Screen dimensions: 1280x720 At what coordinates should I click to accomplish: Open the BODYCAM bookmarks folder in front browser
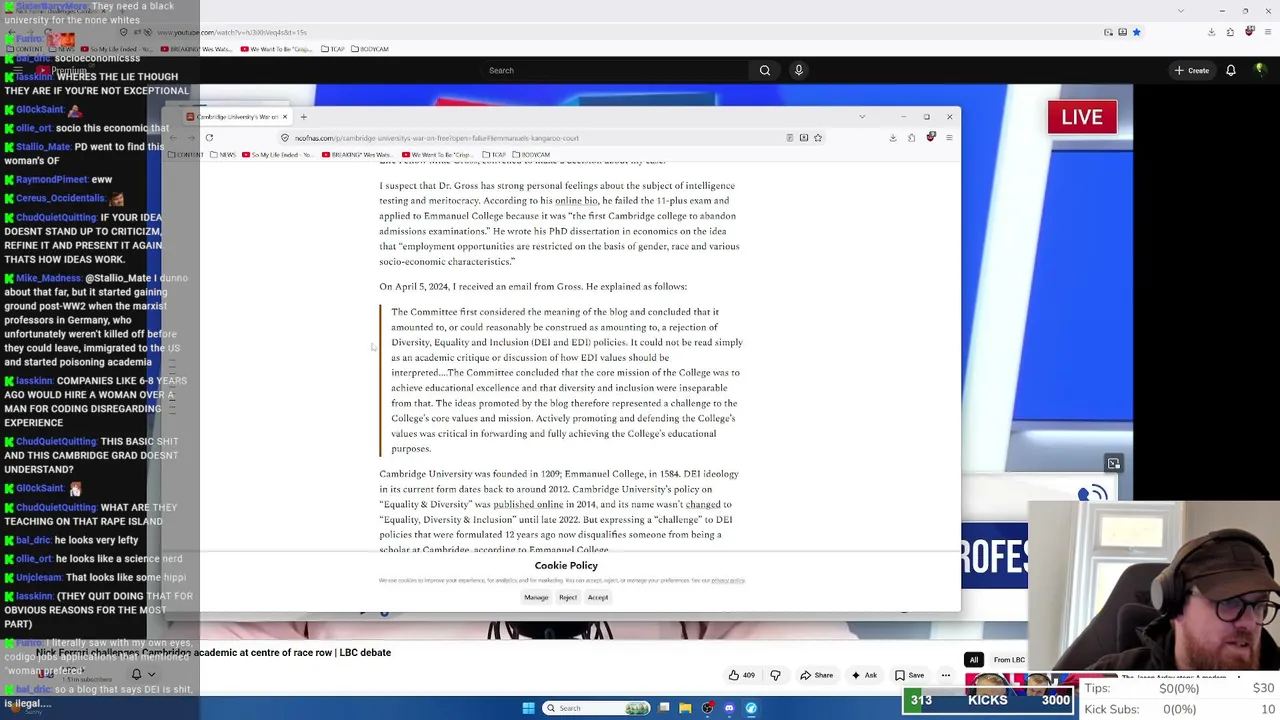tap(531, 155)
